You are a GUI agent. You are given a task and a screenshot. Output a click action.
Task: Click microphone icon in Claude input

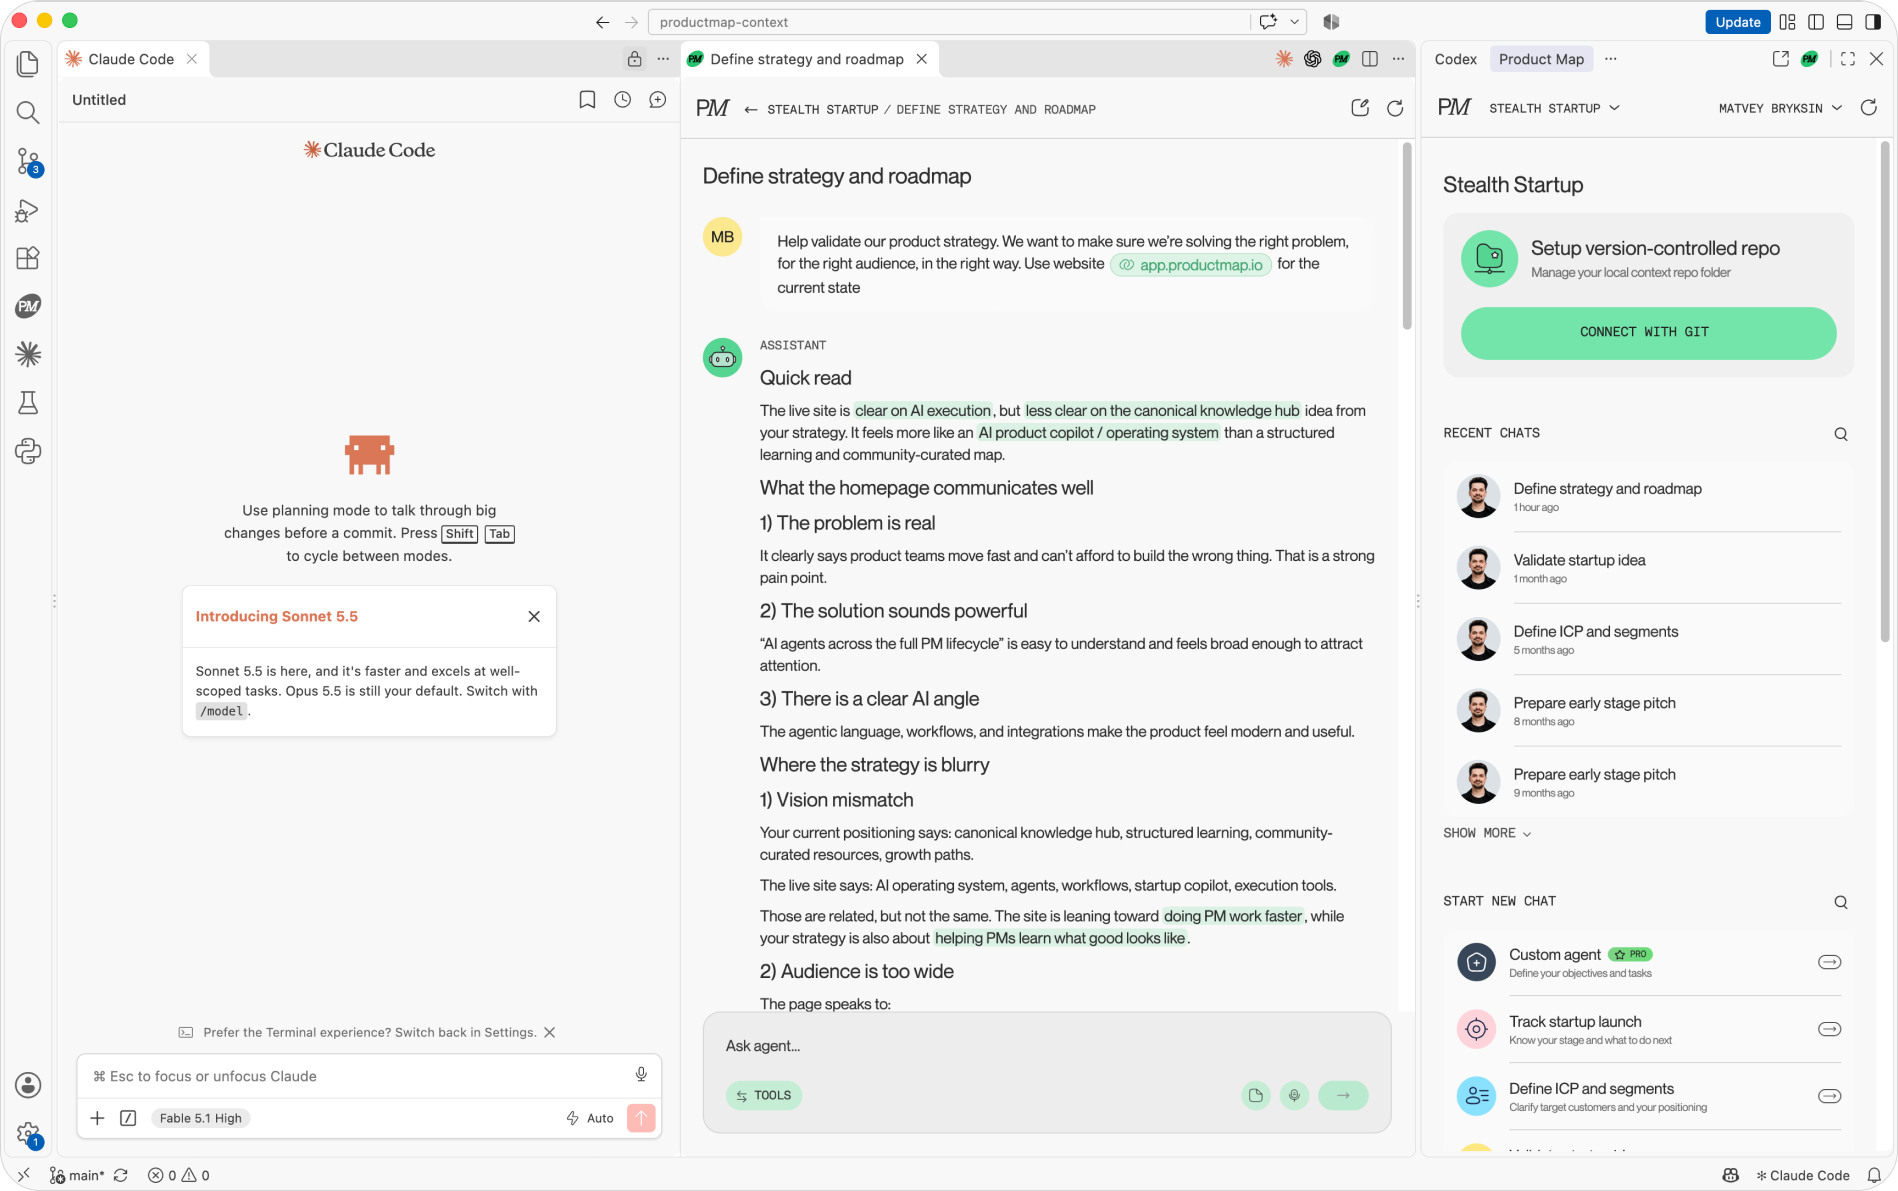click(641, 1075)
